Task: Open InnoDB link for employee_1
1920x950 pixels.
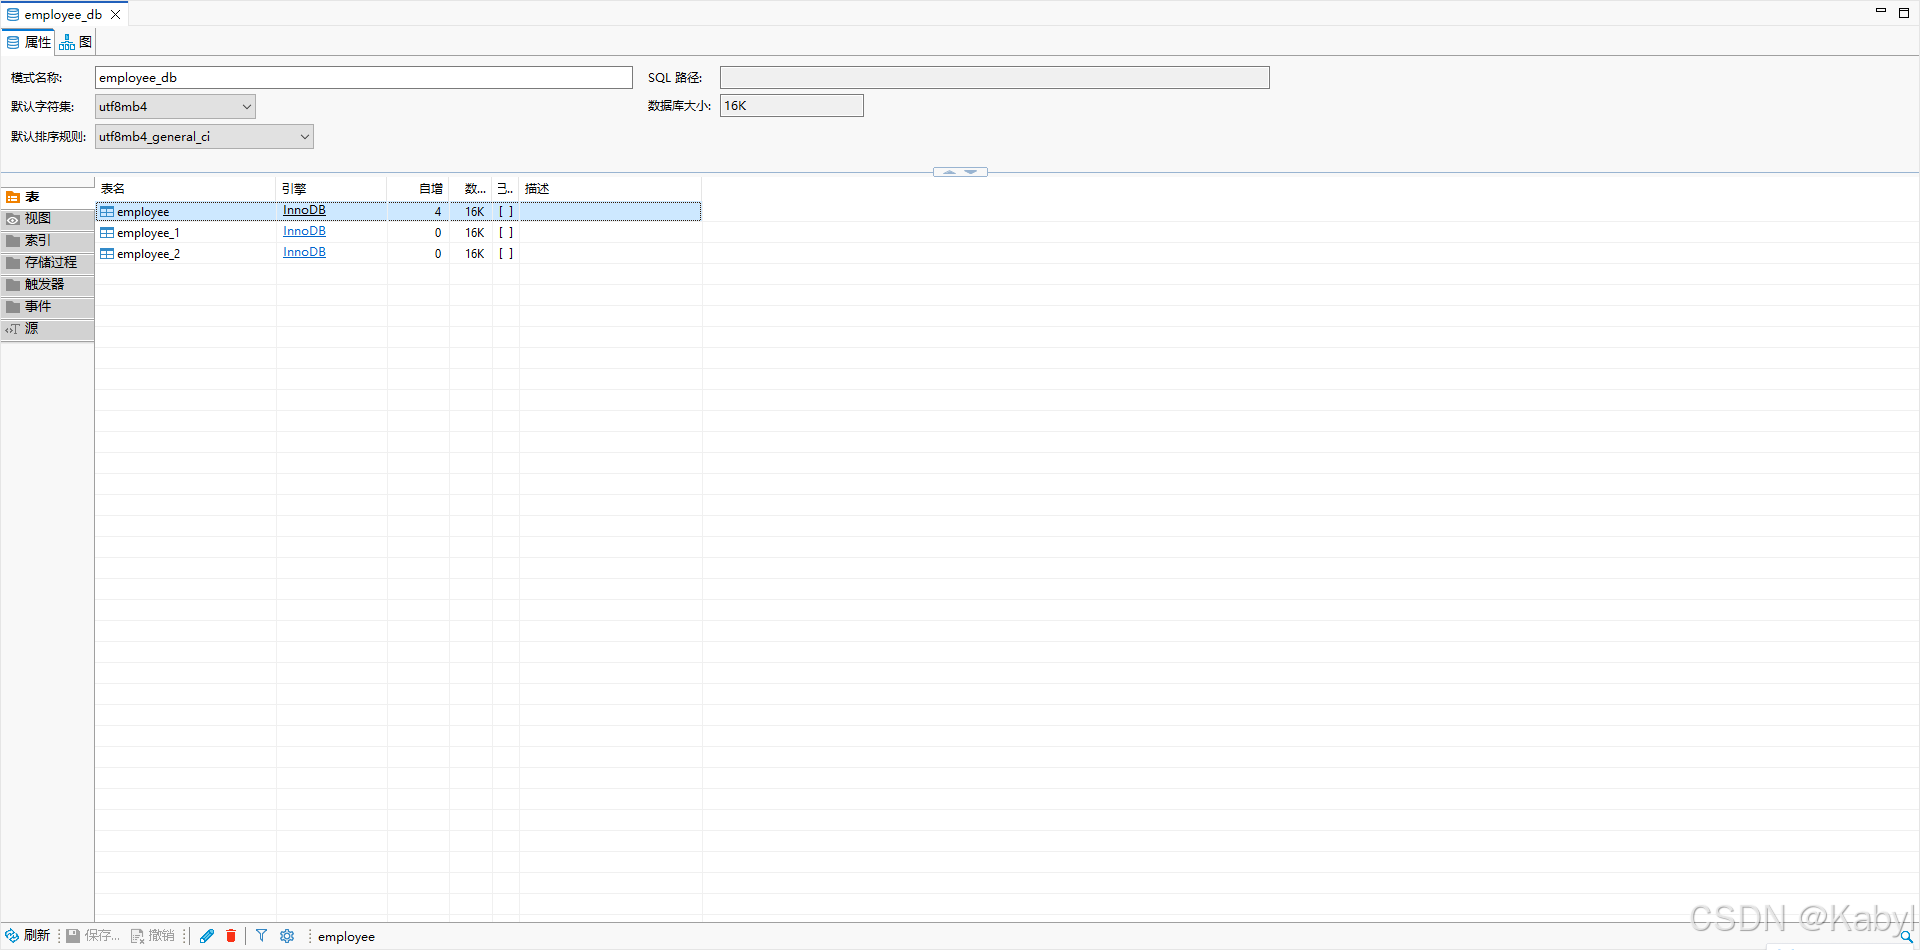Action: coord(304,231)
